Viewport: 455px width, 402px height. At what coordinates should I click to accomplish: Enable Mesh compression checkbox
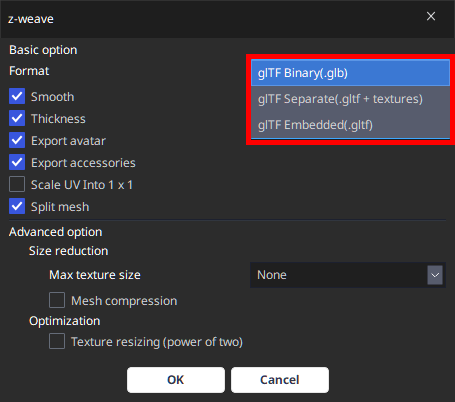57,300
